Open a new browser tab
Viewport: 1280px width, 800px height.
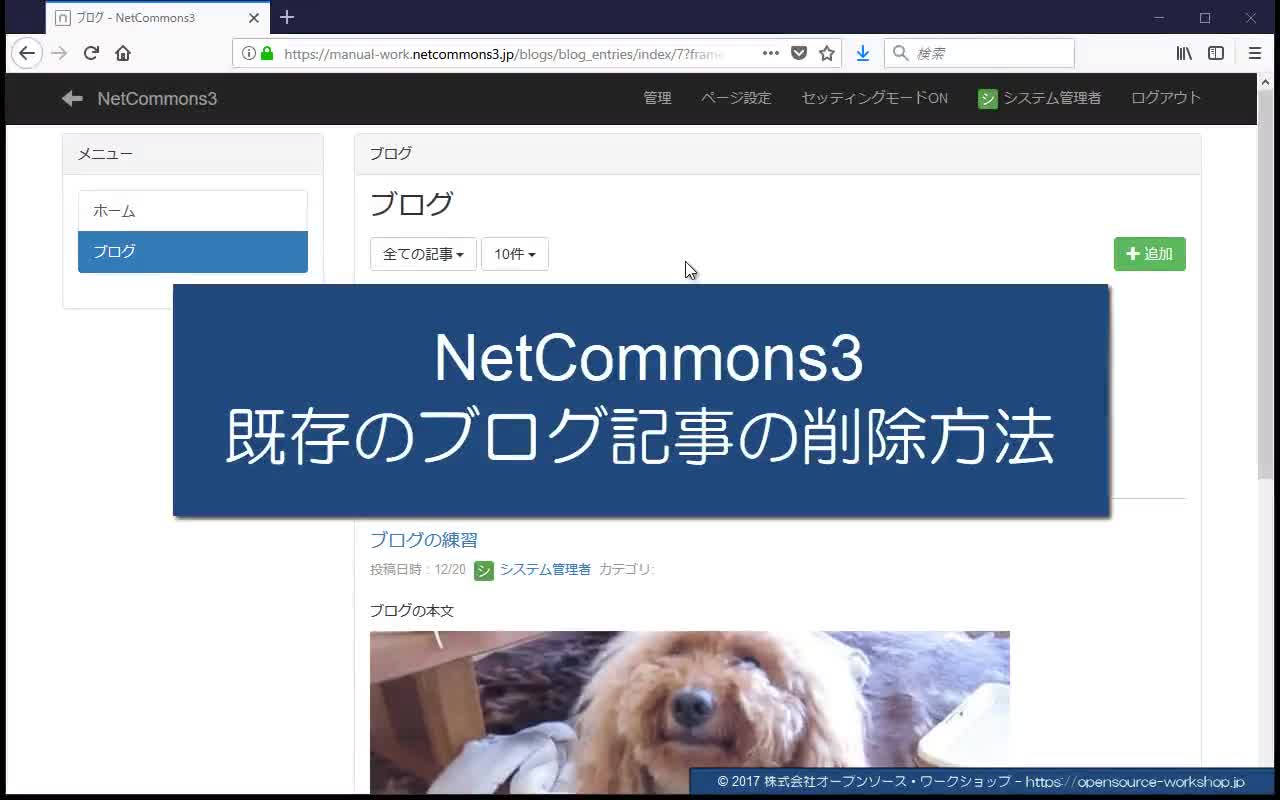pyautogui.click(x=287, y=17)
